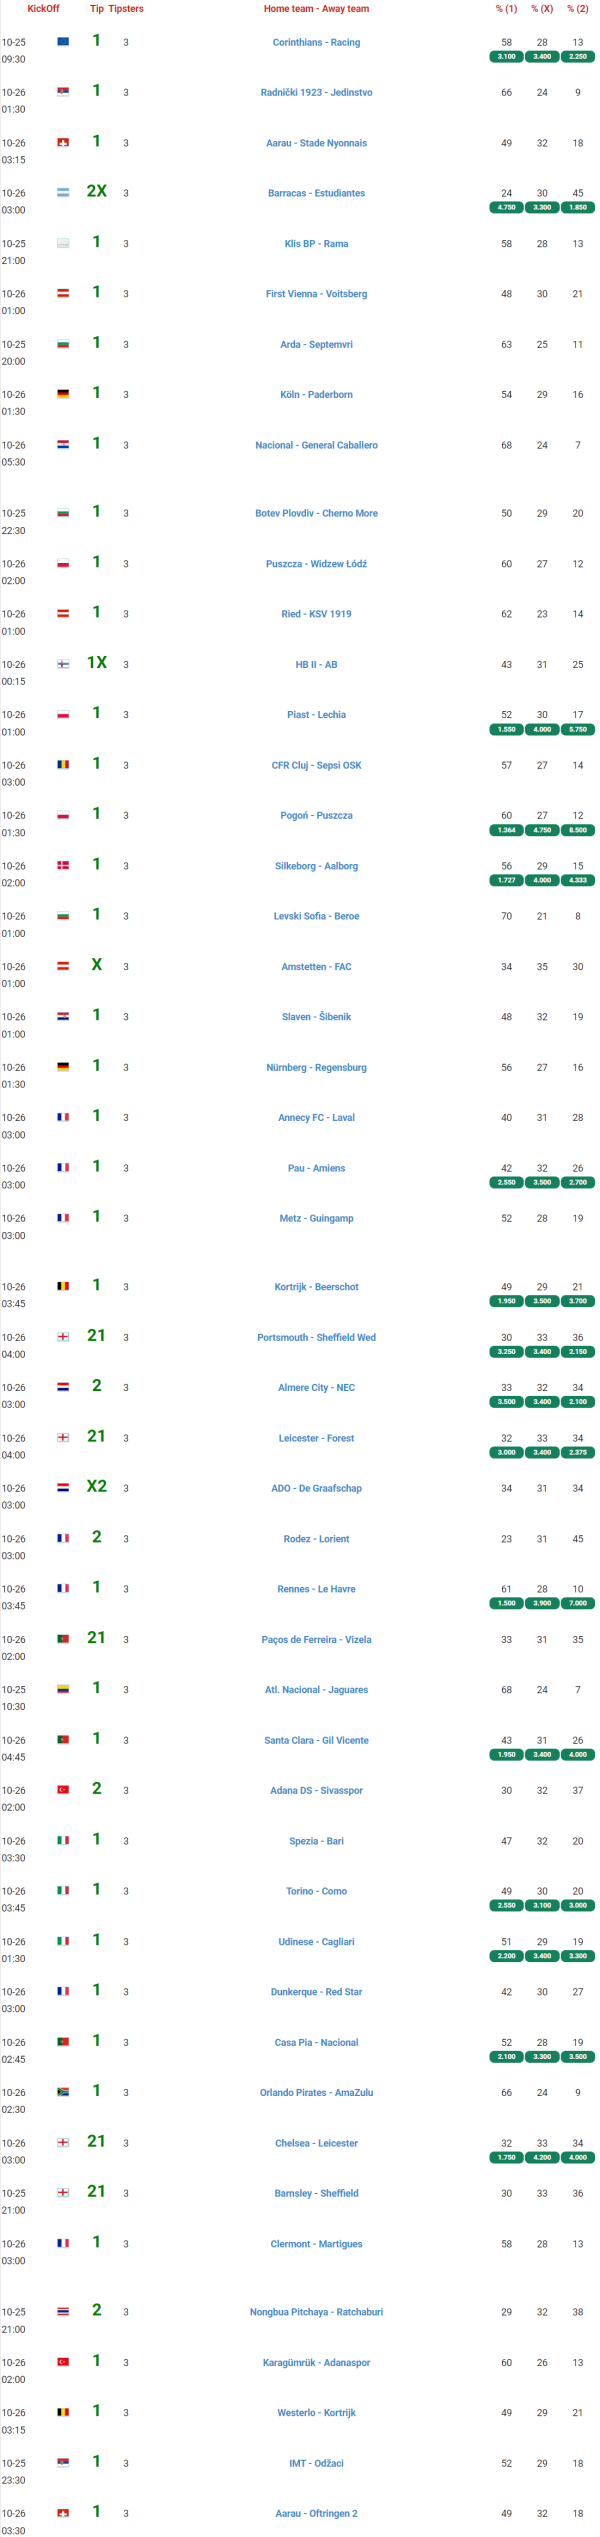Open the Rennes - Le Havre match link
The height and width of the screenshot is (2537, 600).
click(316, 1588)
